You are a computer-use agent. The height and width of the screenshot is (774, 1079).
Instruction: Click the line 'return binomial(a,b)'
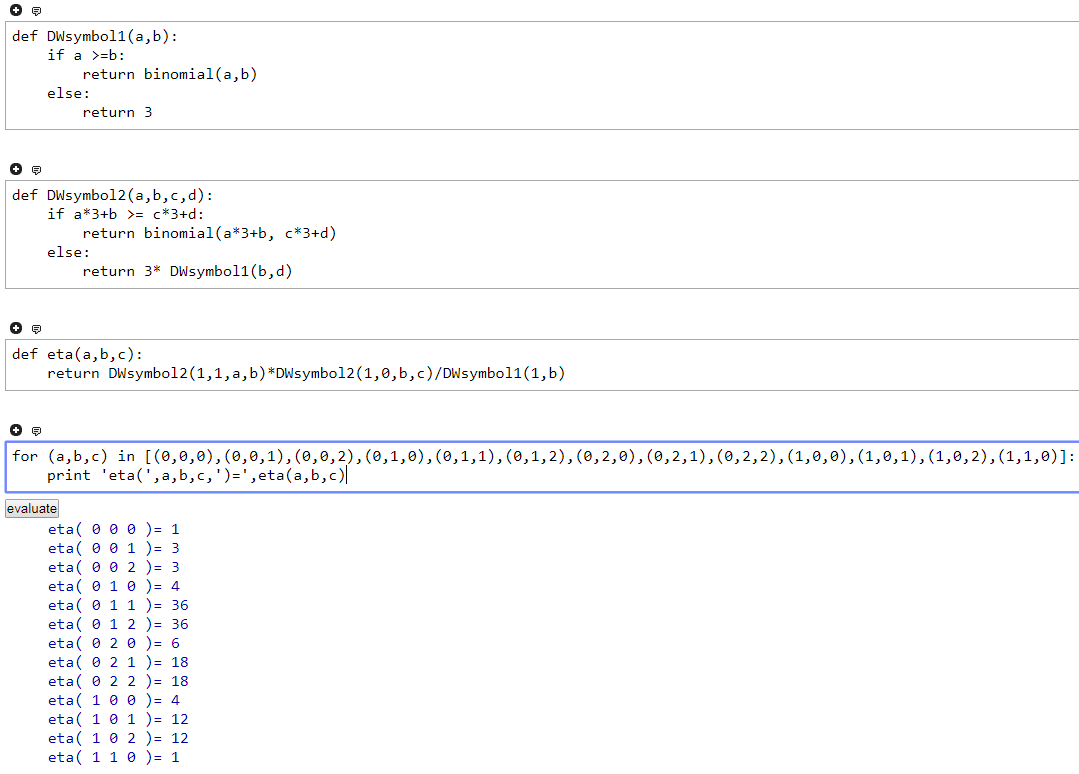tap(169, 74)
